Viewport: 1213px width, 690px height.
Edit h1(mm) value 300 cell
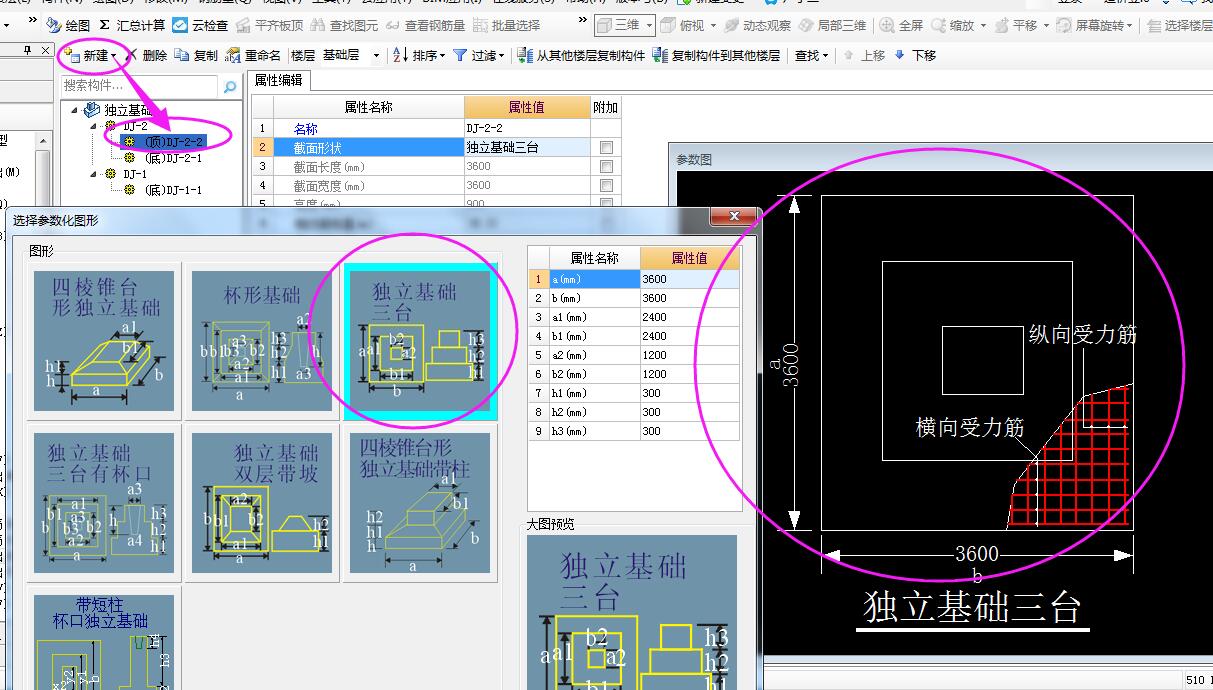tap(689, 393)
